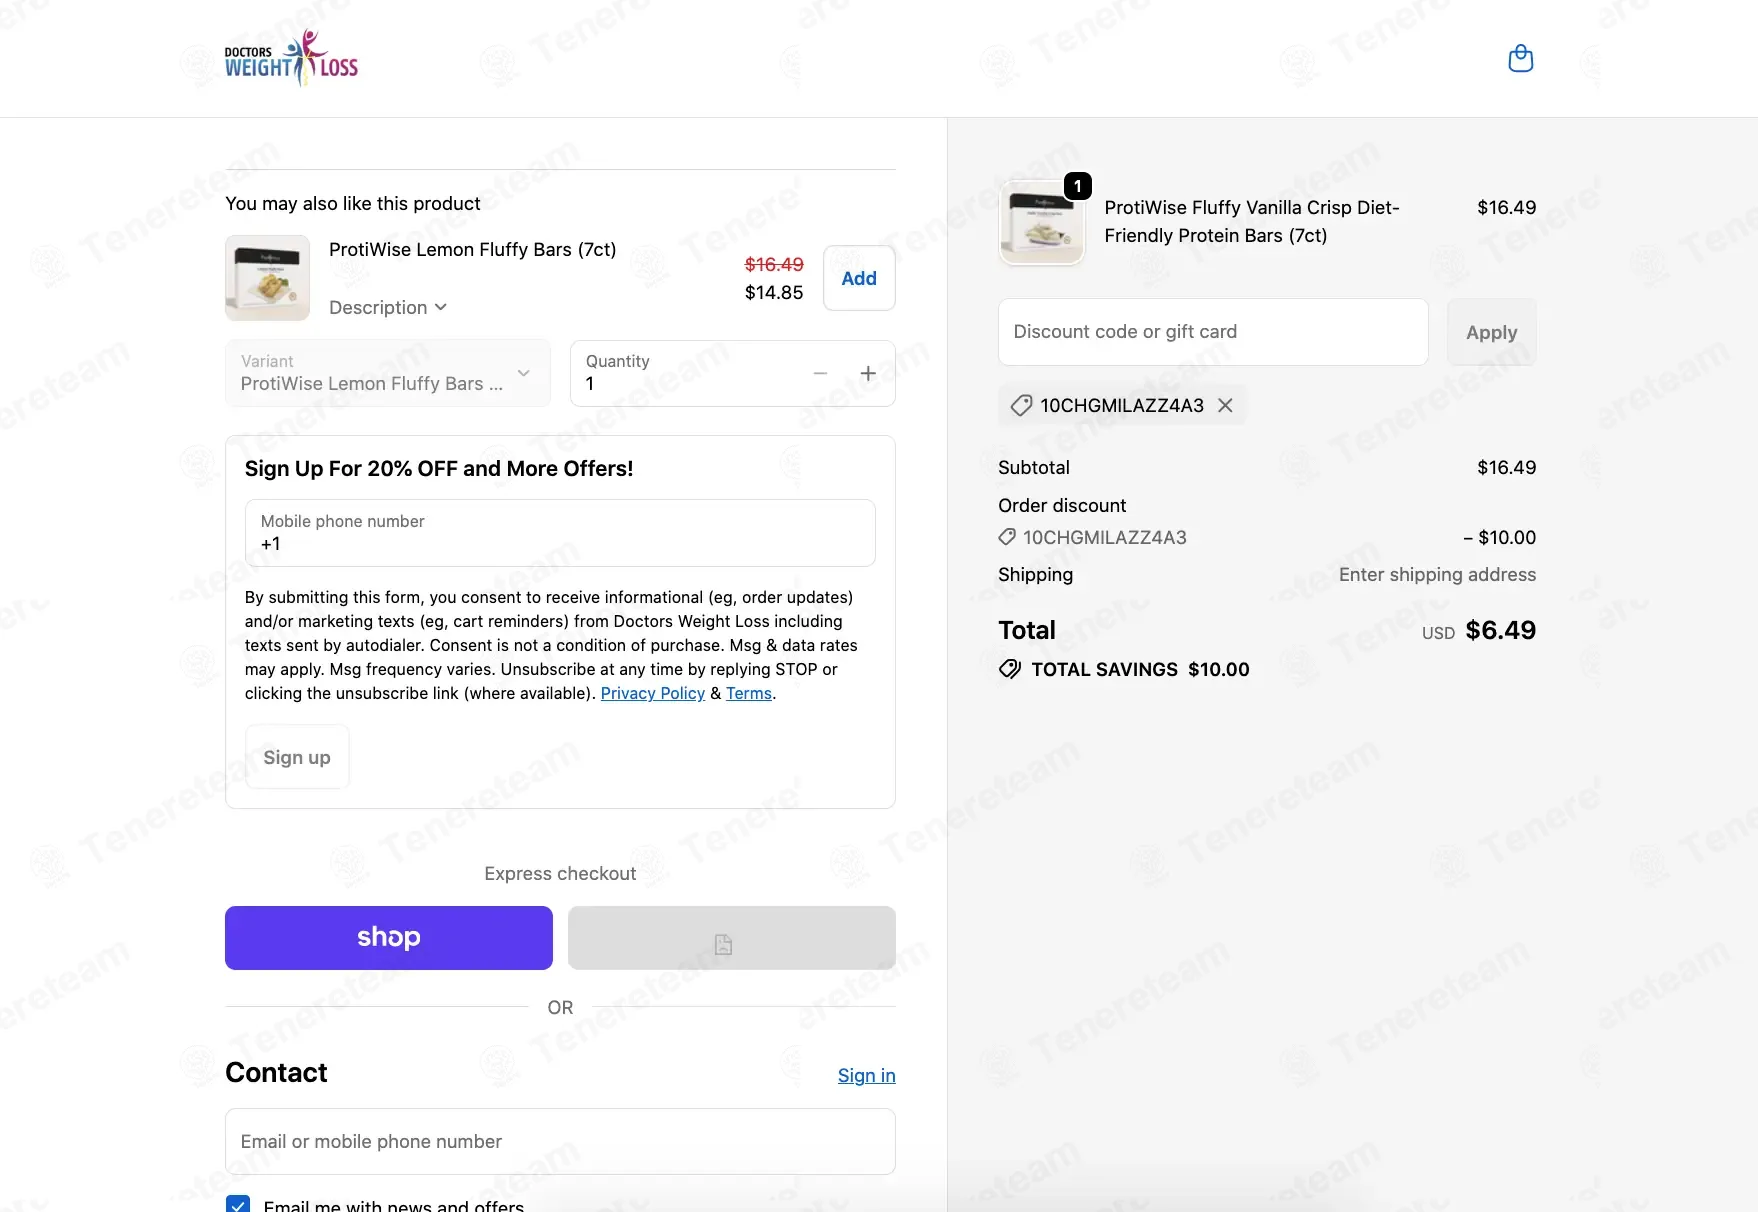Checkout with the Shop Pay button

coord(389,938)
